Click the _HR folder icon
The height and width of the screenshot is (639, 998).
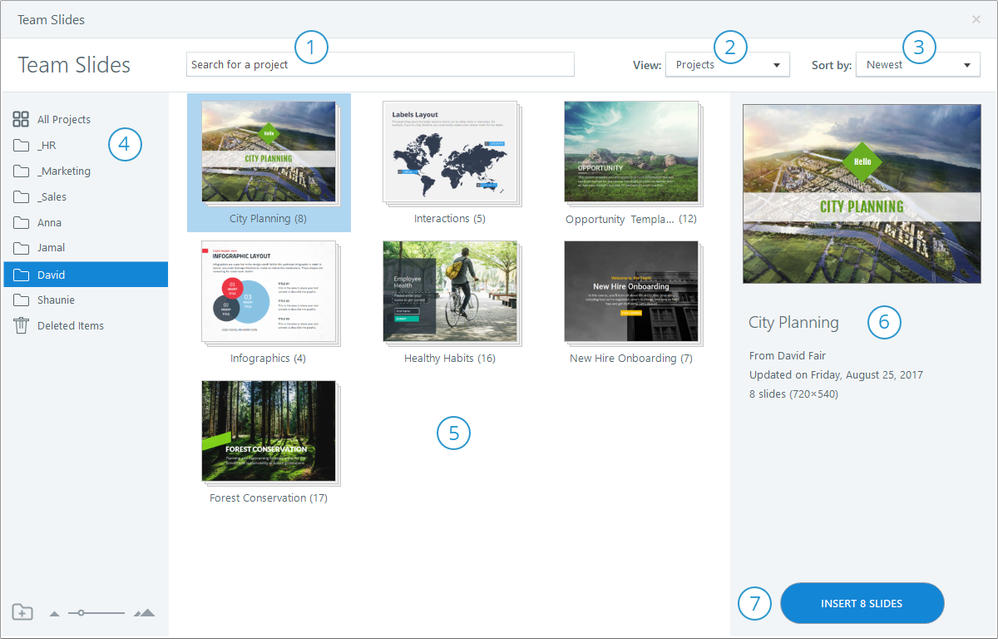(21, 145)
